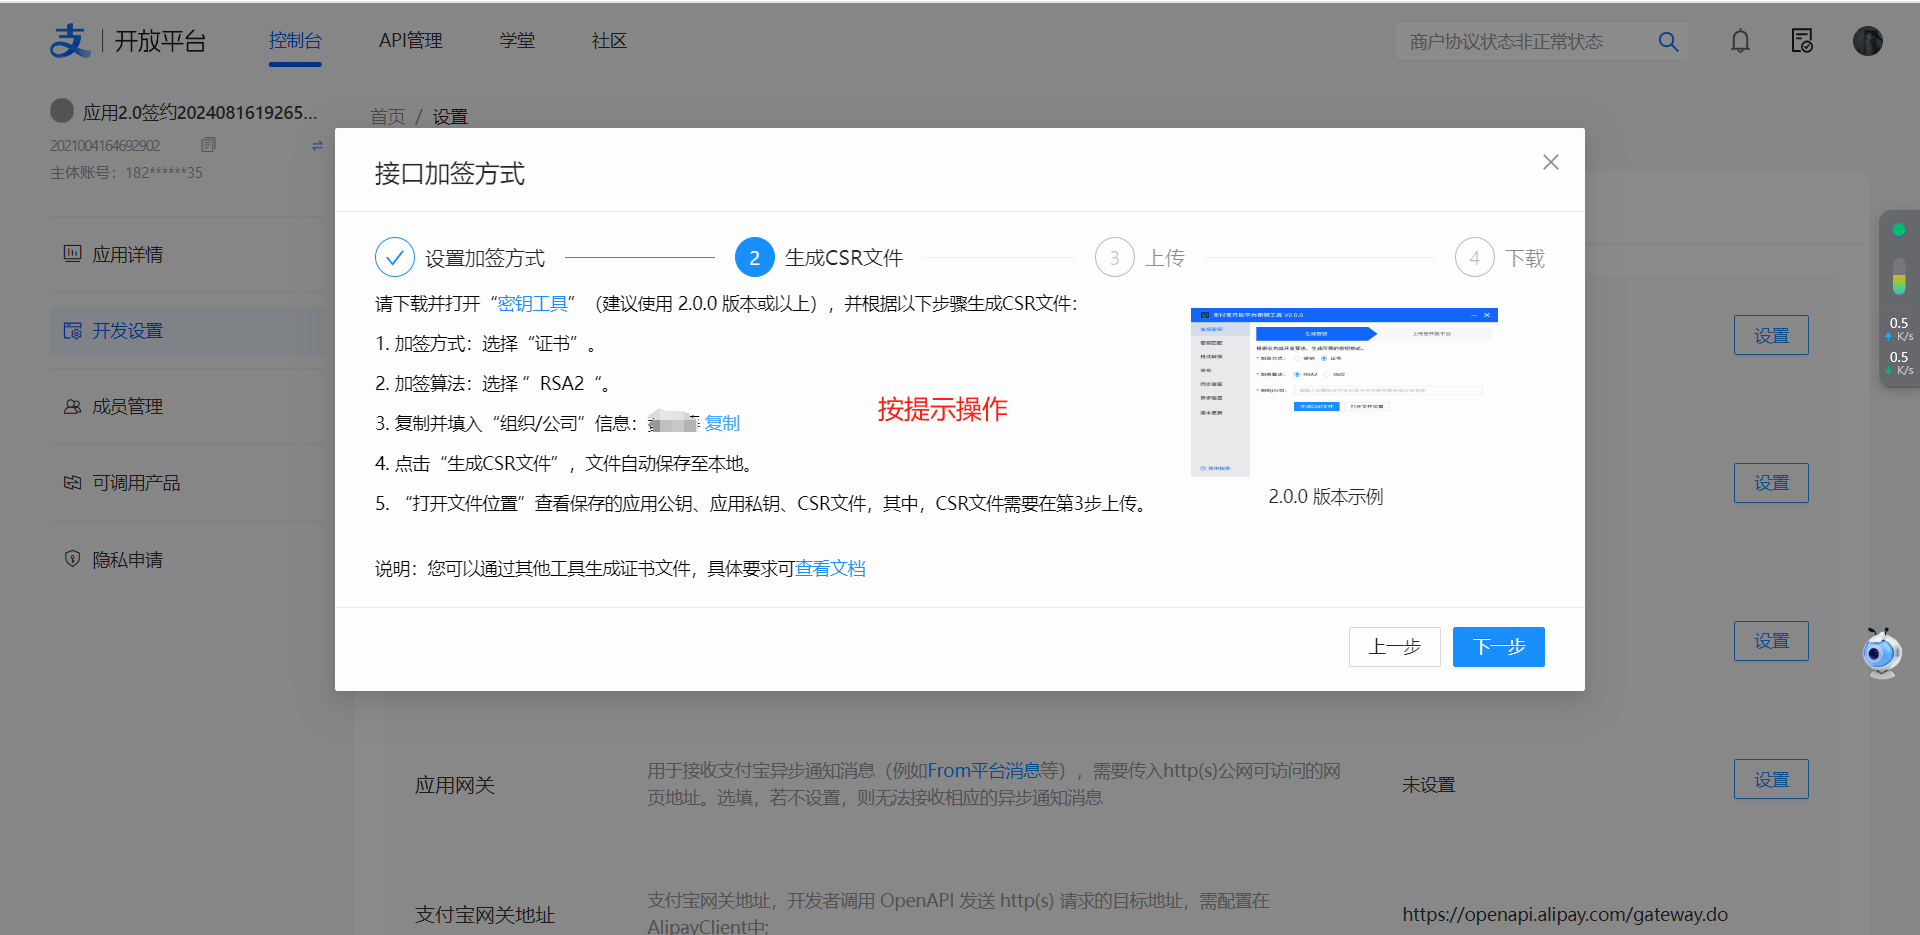Viewport: 1920px width, 935px height.
Task: Click the 下一步 button
Action: (x=1498, y=647)
